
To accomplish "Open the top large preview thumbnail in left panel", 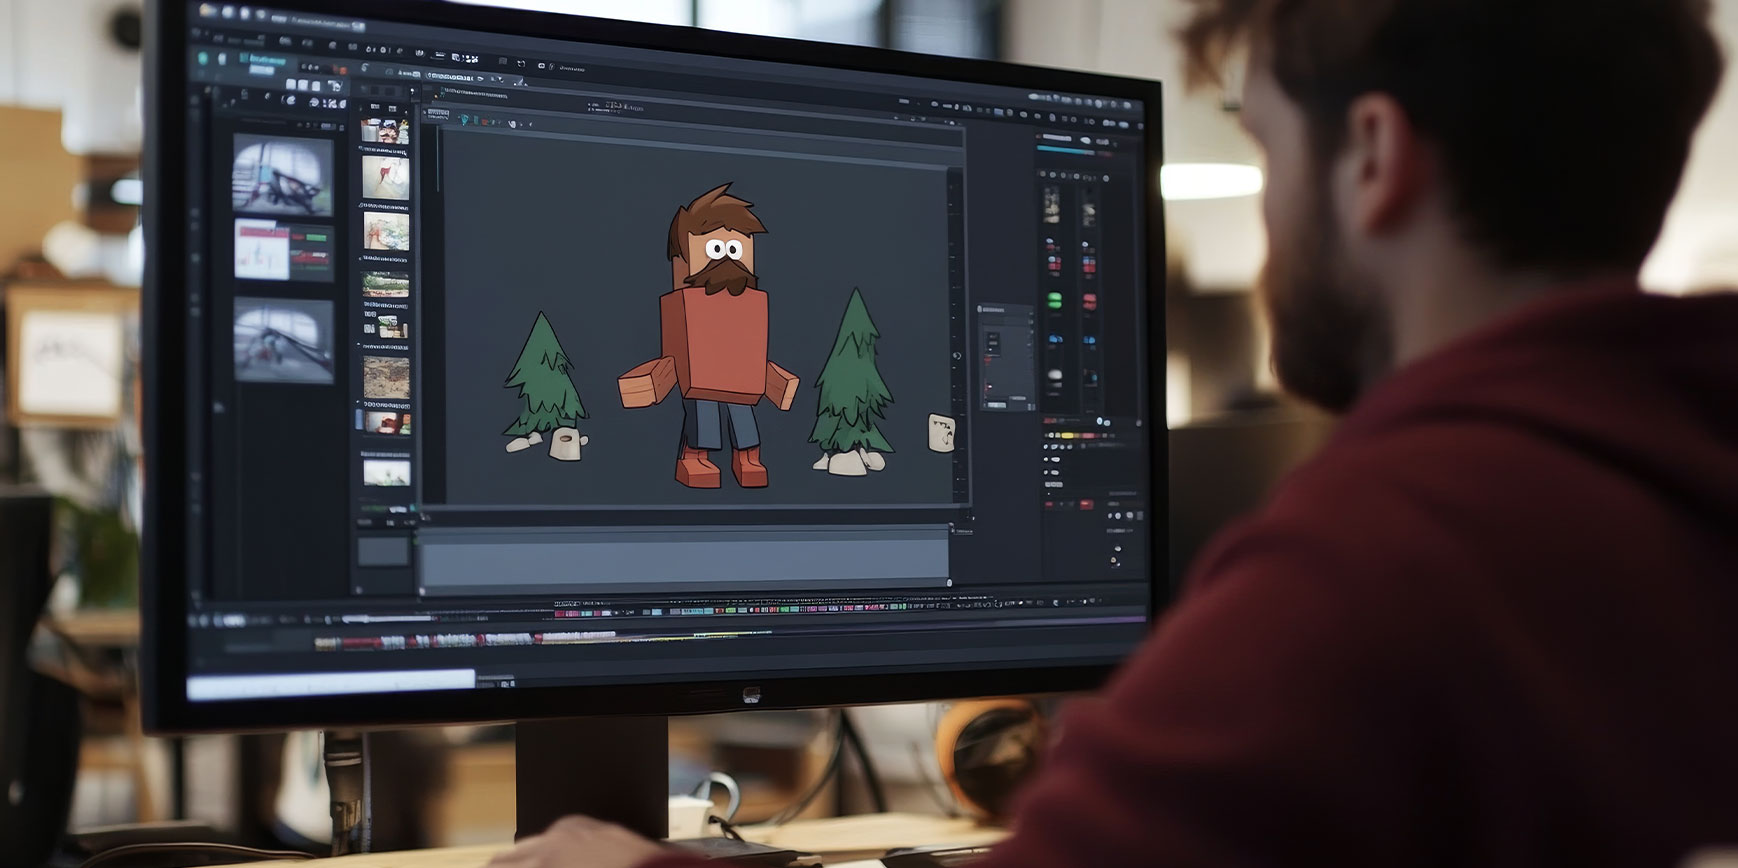I will [x=283, y=176].
